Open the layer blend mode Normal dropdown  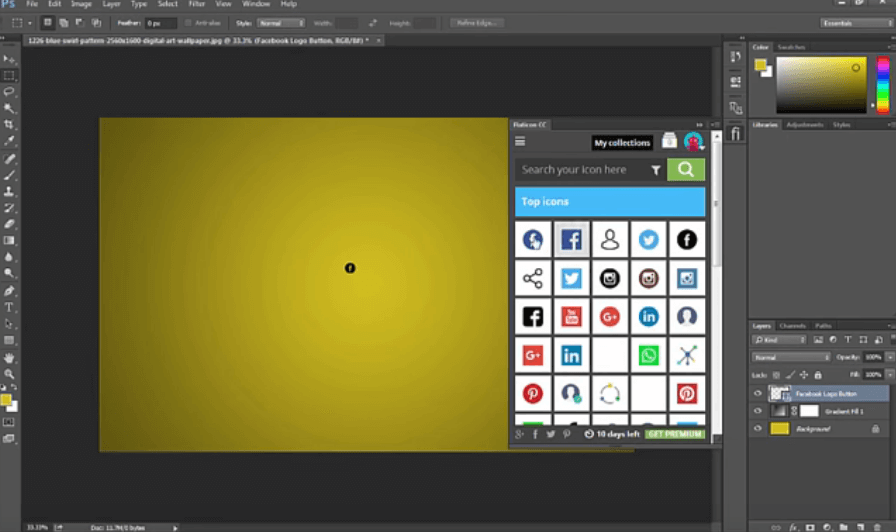(x=791, y=357)
